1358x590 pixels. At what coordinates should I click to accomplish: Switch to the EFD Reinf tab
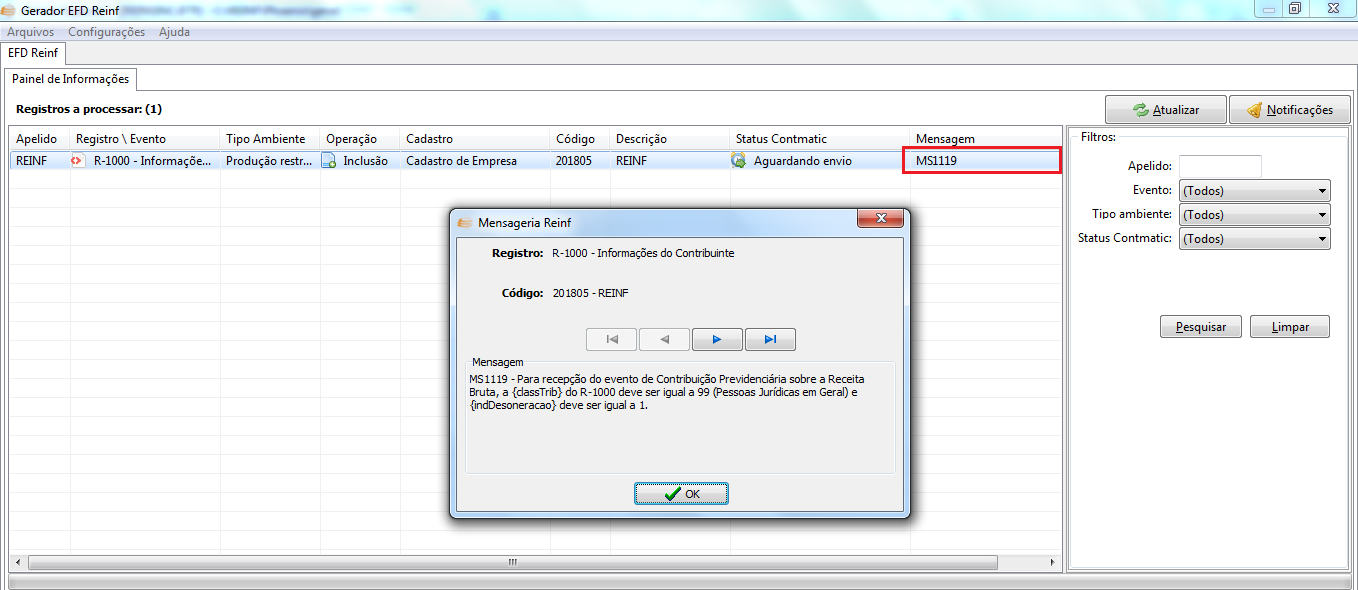click(33, 52)
